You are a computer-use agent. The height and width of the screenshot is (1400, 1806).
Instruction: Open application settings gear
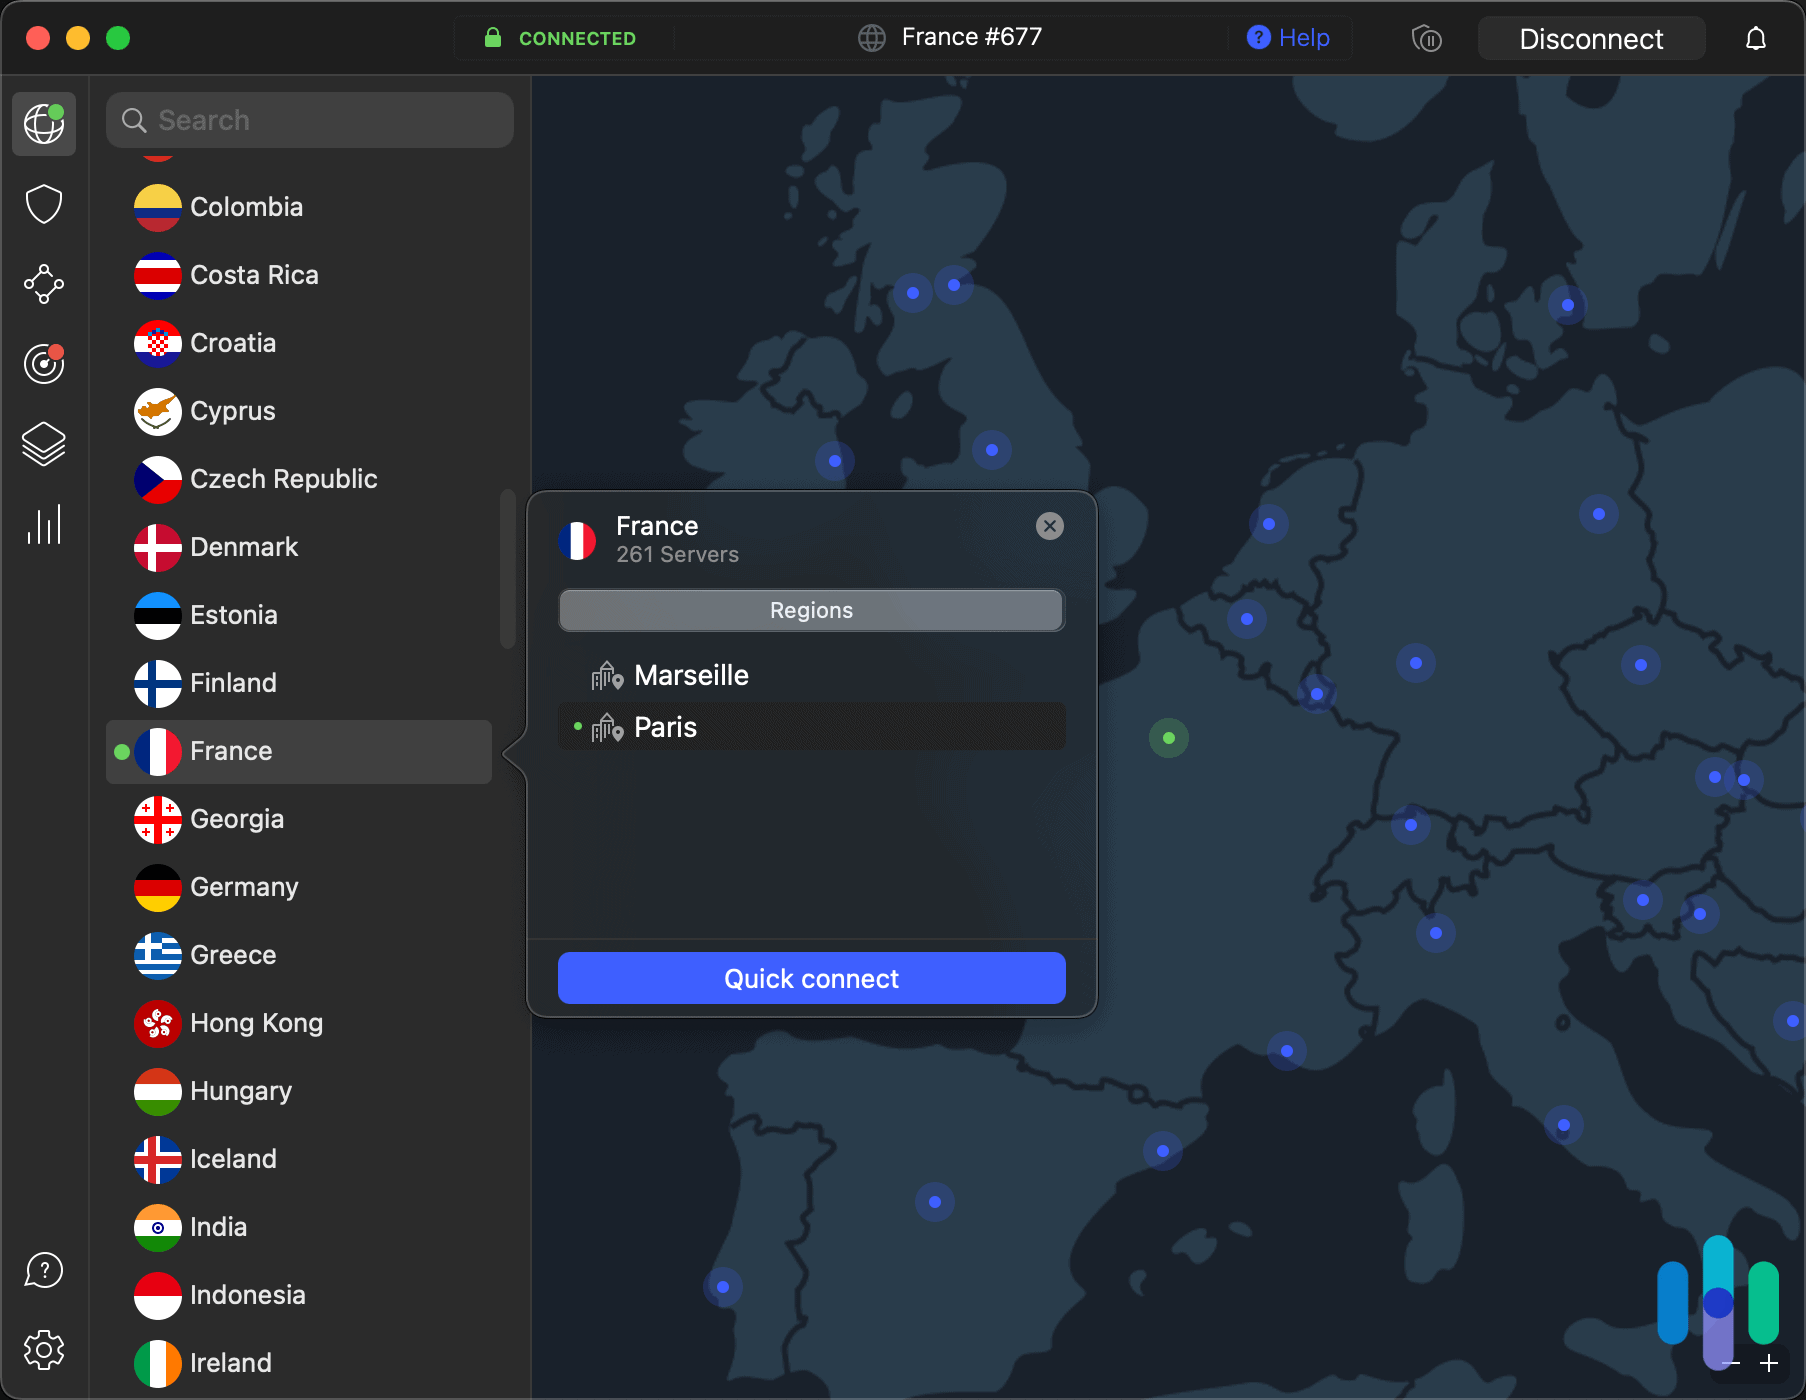point(43,1349)
